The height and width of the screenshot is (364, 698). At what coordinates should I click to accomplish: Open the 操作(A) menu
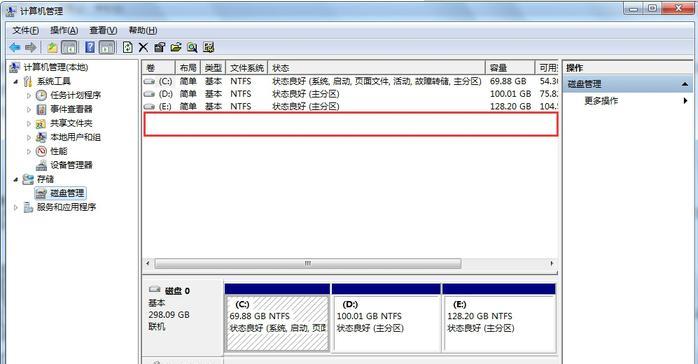coord(64,30)
